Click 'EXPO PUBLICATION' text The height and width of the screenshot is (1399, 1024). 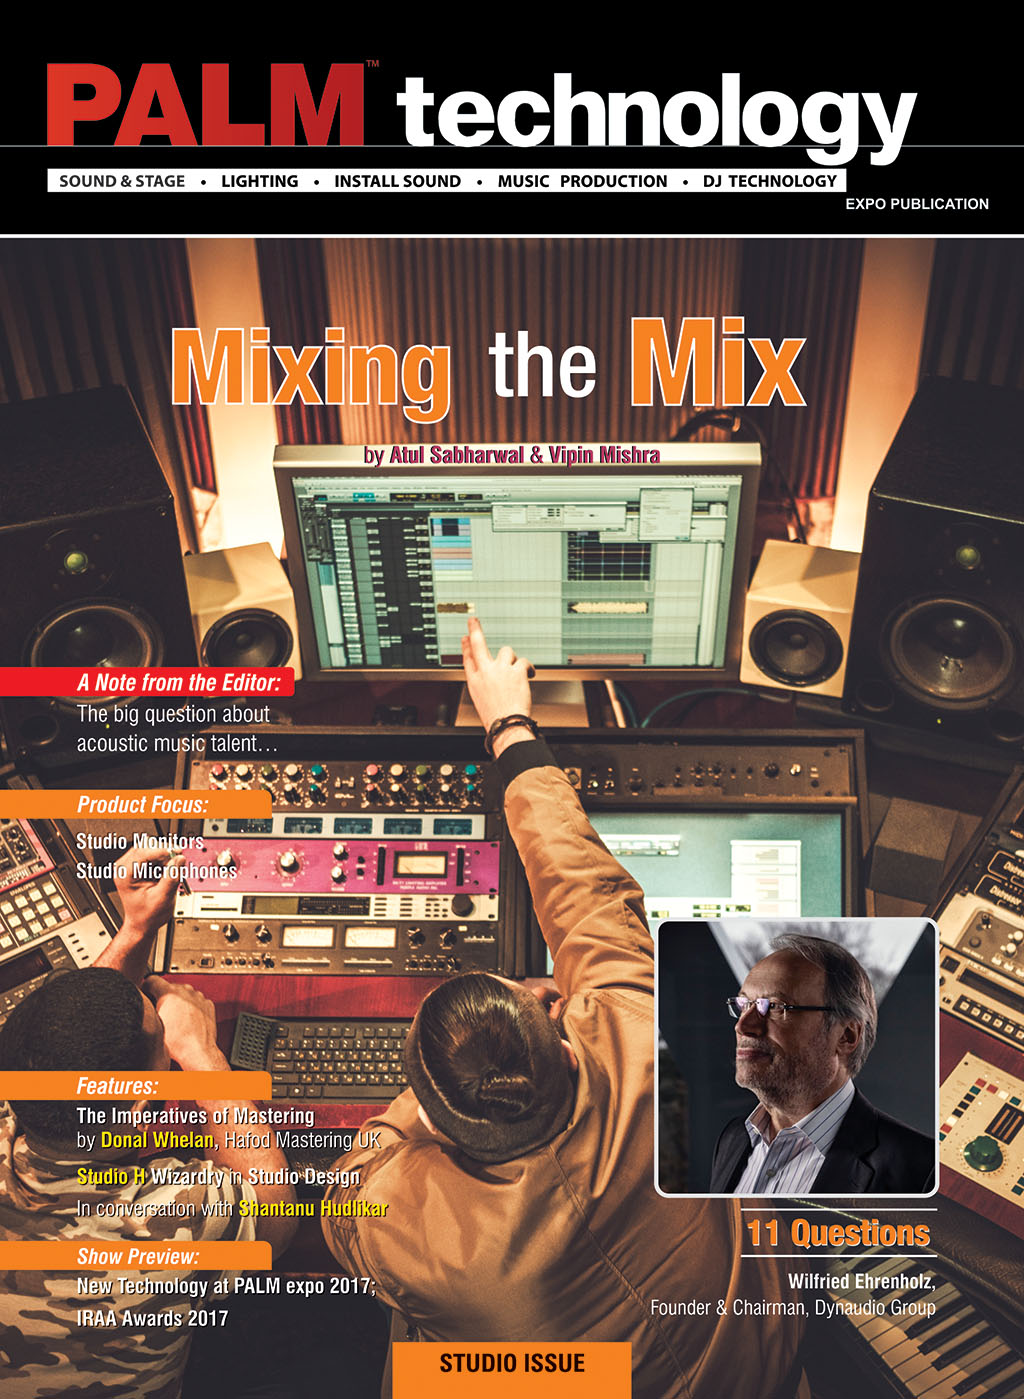pos(917,204)
